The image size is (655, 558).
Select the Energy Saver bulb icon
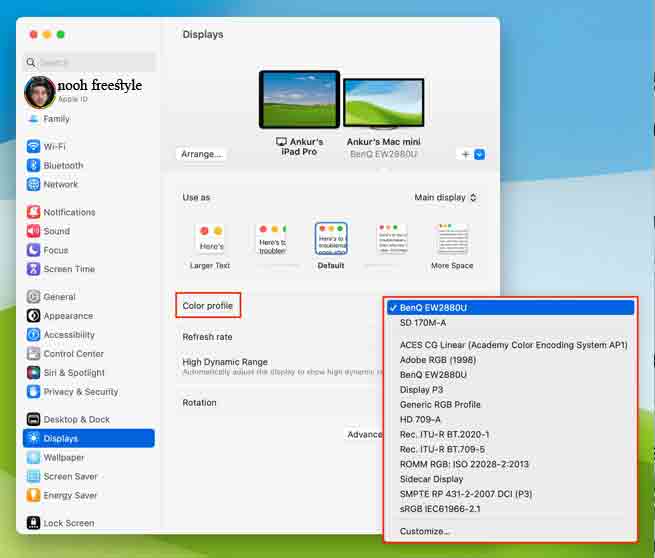click(x=33, y=495)
